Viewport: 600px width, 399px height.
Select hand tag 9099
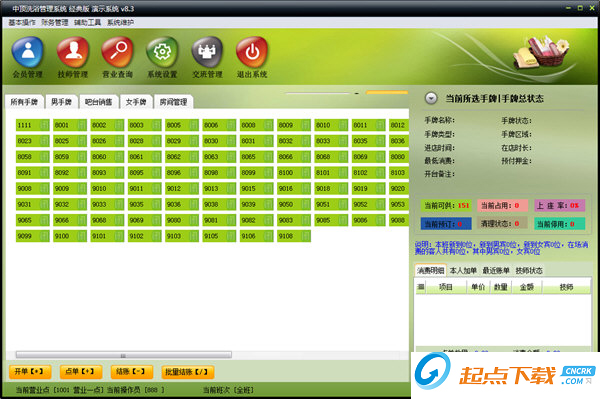[x=33, y=236]
